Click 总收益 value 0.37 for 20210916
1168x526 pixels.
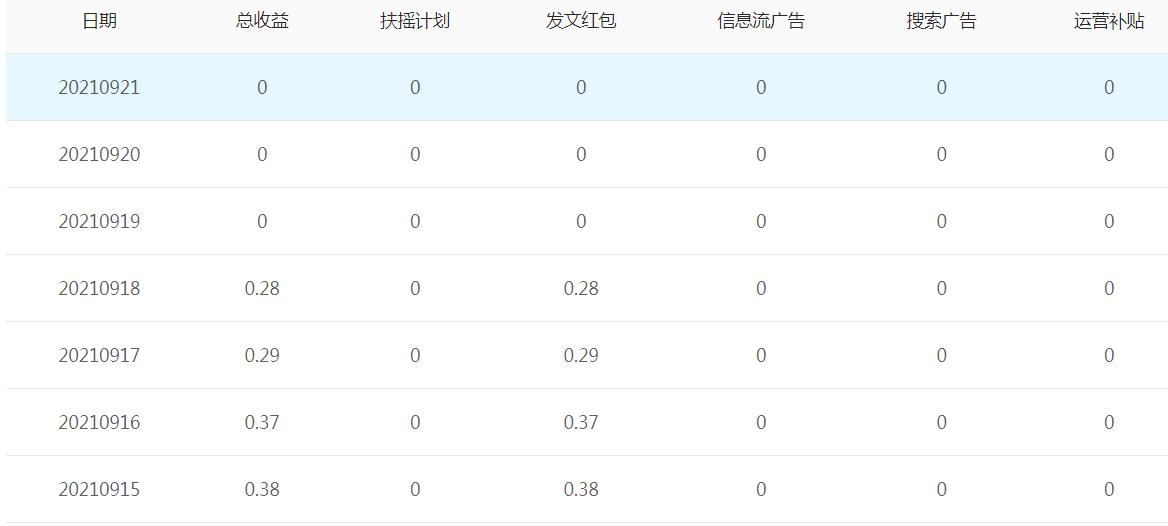tap(262, 423)
